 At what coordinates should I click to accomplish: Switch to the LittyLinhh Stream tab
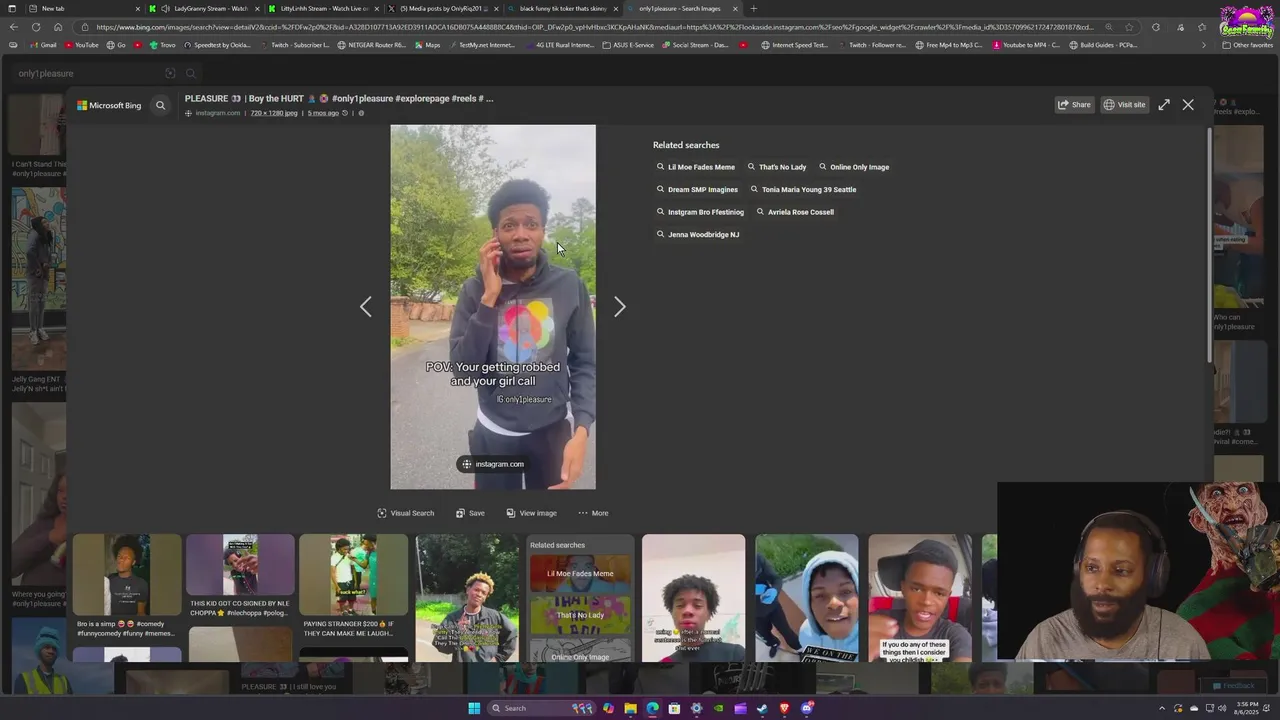click(325, 9)
